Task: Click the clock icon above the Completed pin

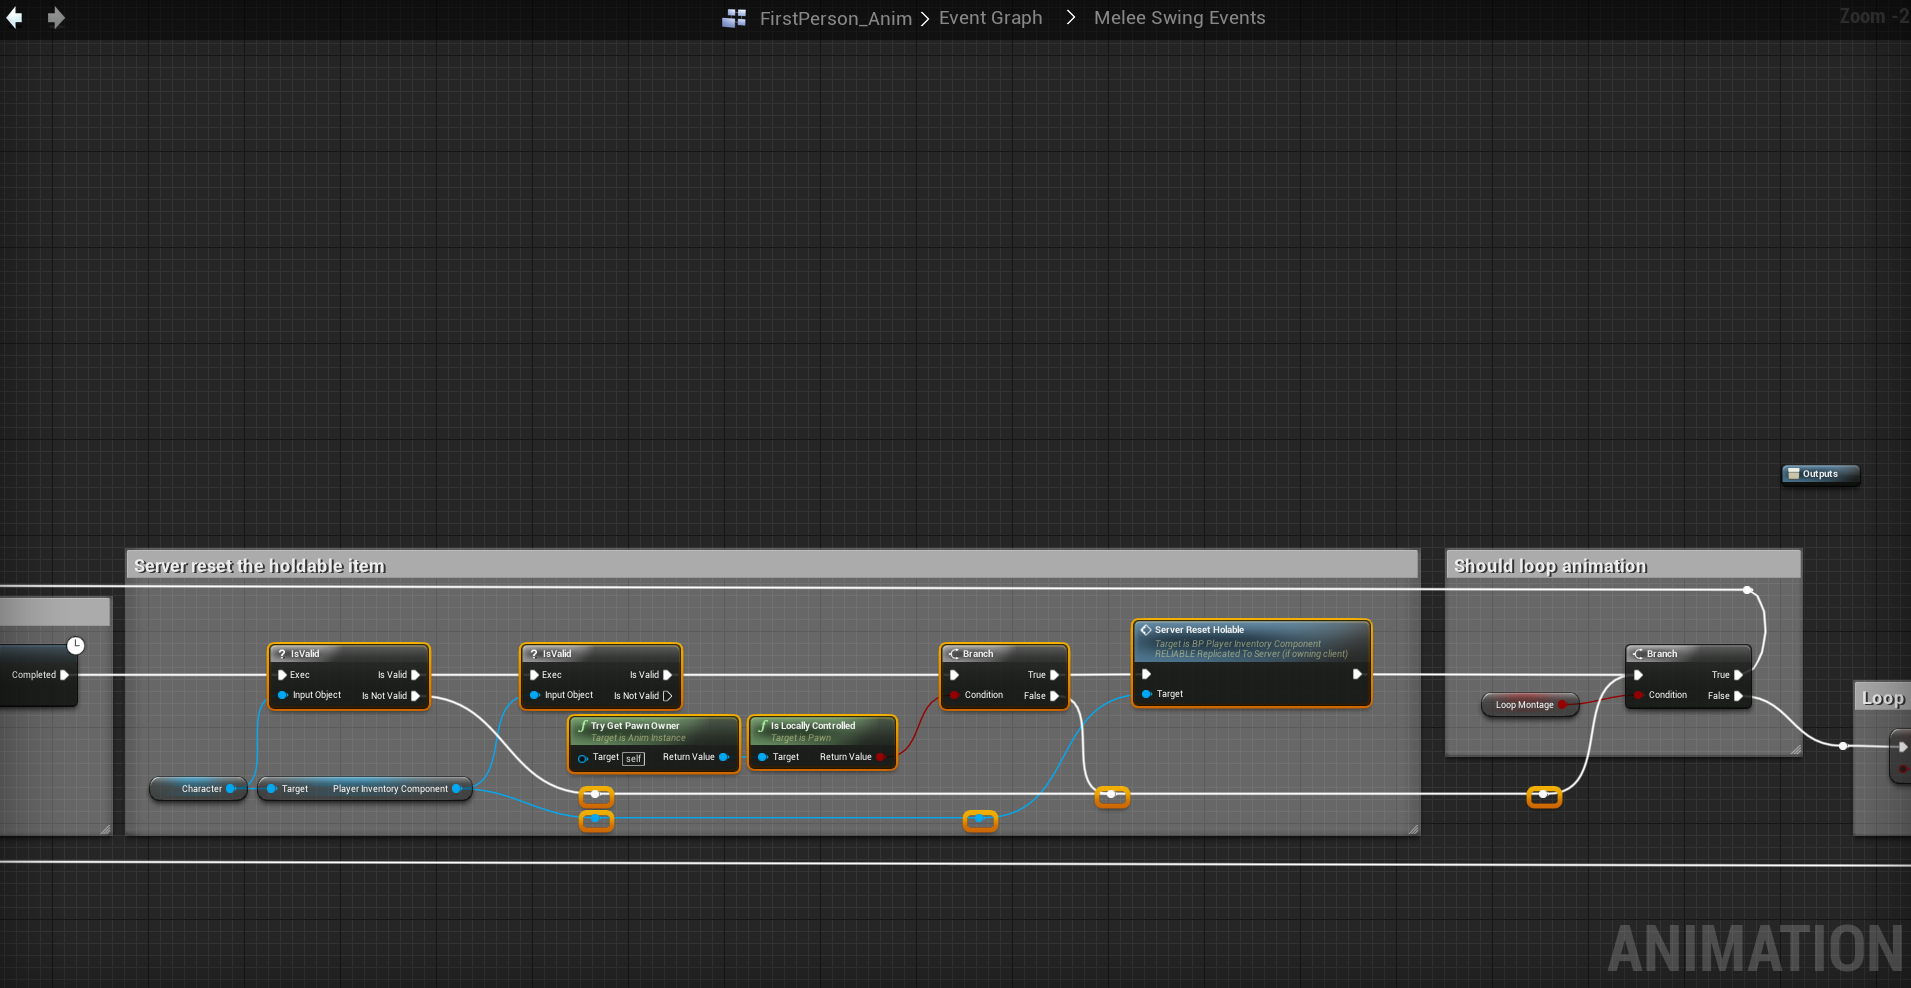Action: coord(76,645)
